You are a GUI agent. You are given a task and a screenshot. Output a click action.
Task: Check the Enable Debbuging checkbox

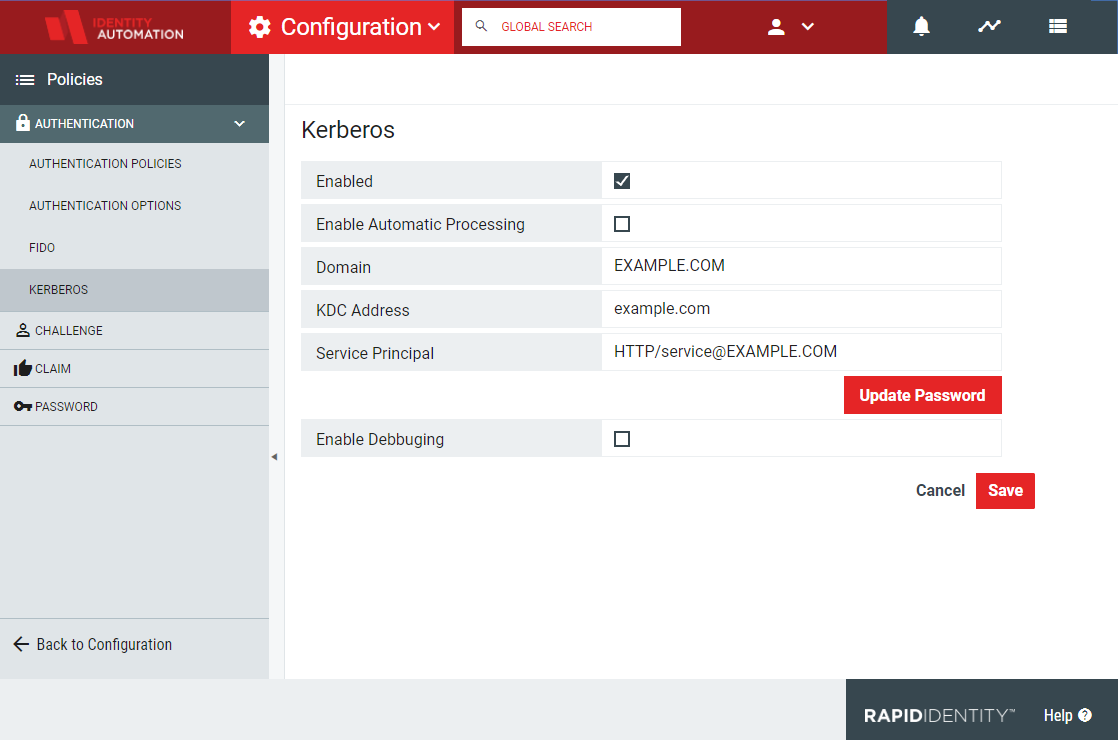point(622,439)
